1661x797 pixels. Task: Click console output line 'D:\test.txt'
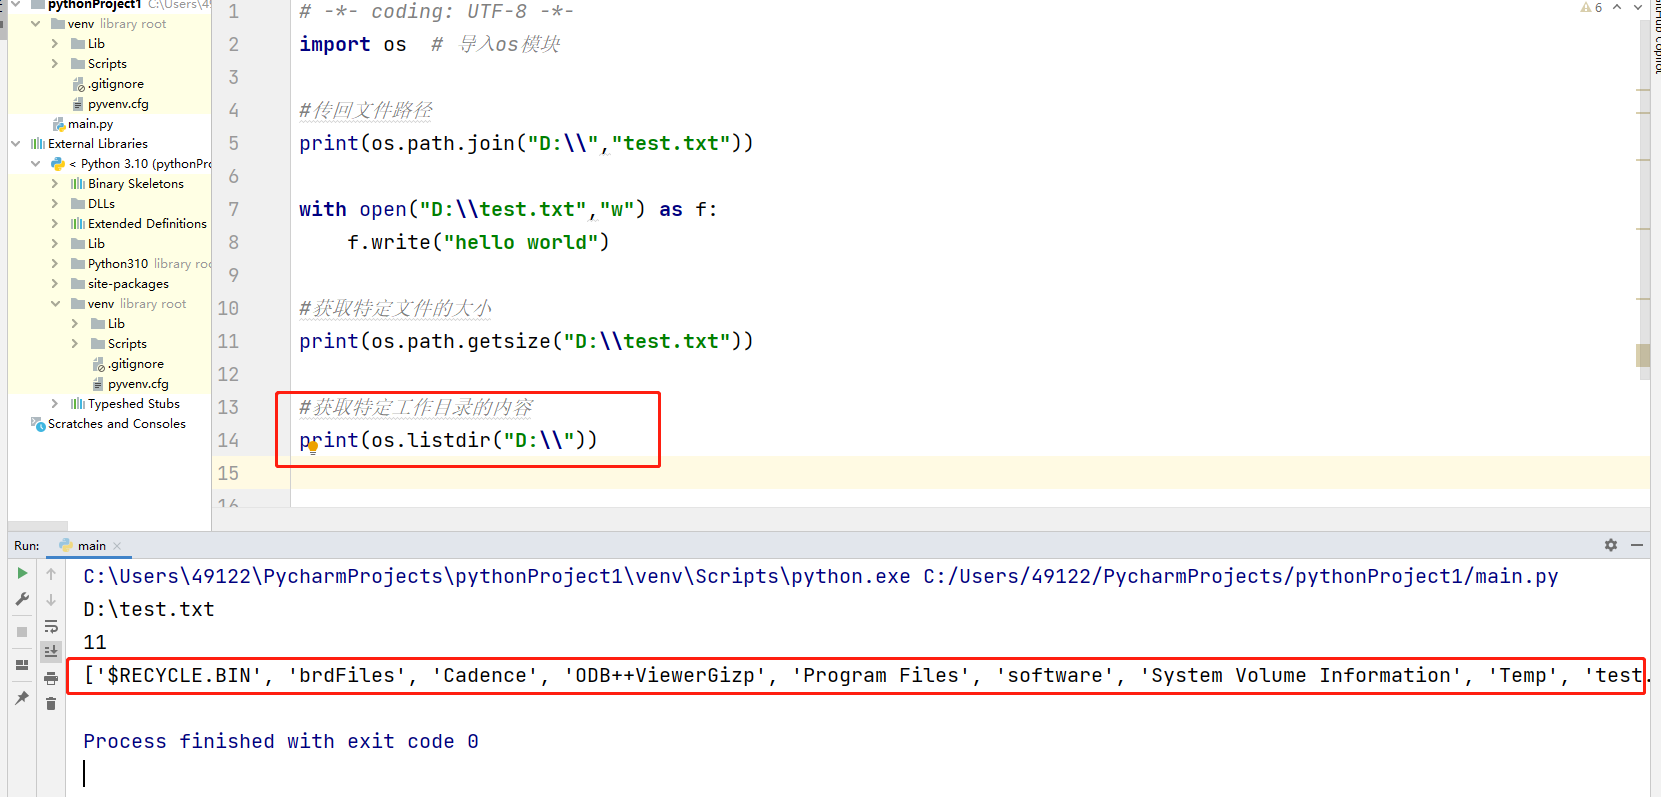149,609
